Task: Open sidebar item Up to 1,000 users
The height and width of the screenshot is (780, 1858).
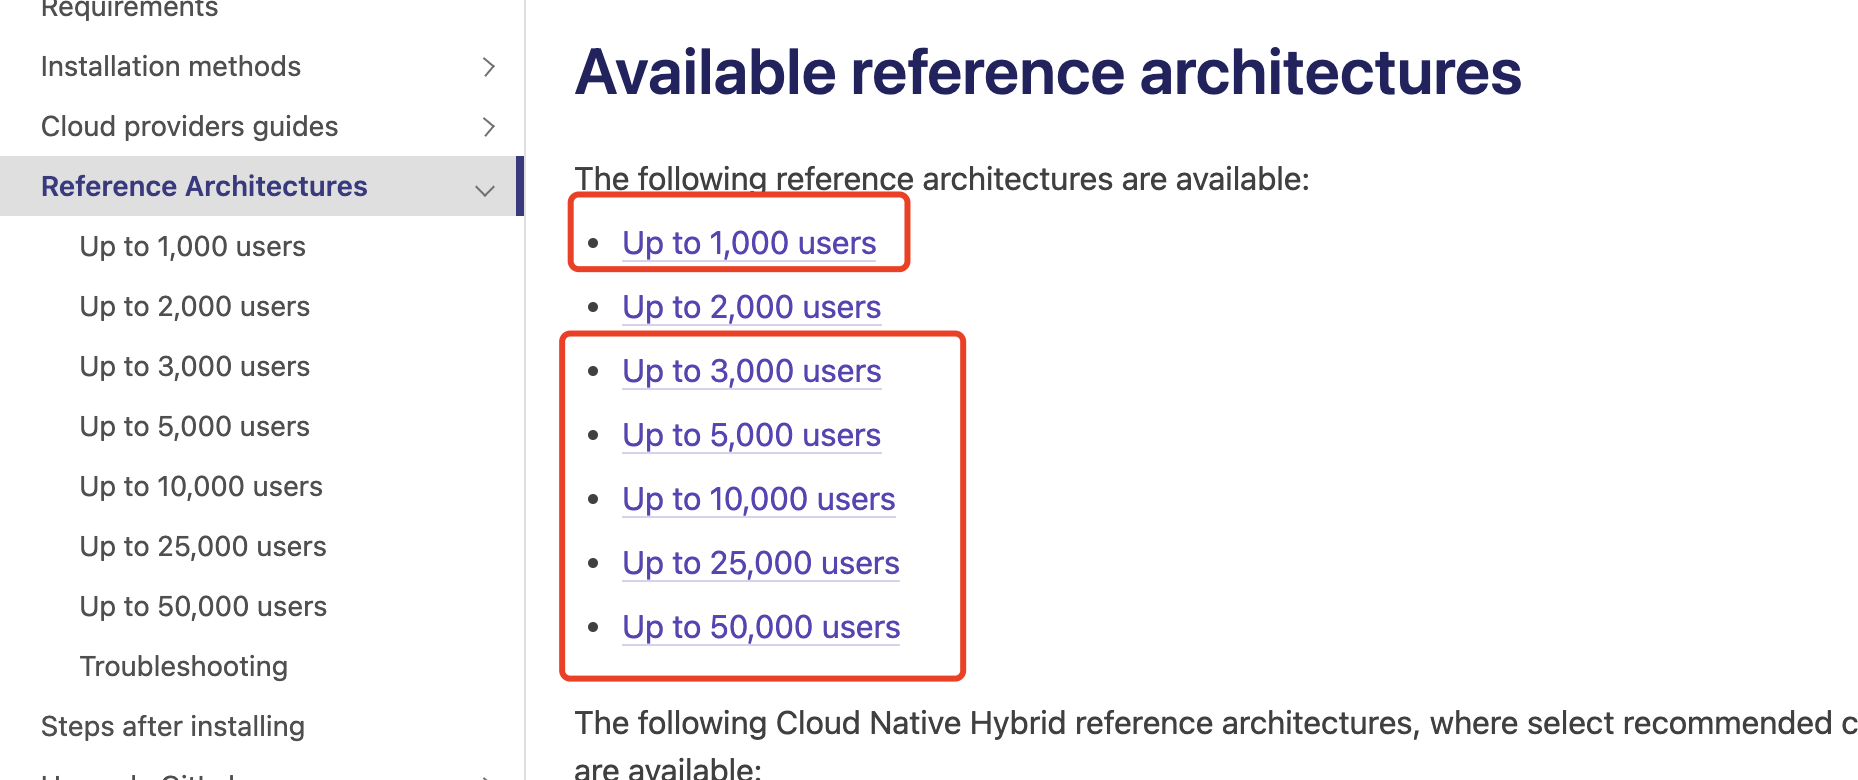Action: pyautogui.click(x=192, y=247)
